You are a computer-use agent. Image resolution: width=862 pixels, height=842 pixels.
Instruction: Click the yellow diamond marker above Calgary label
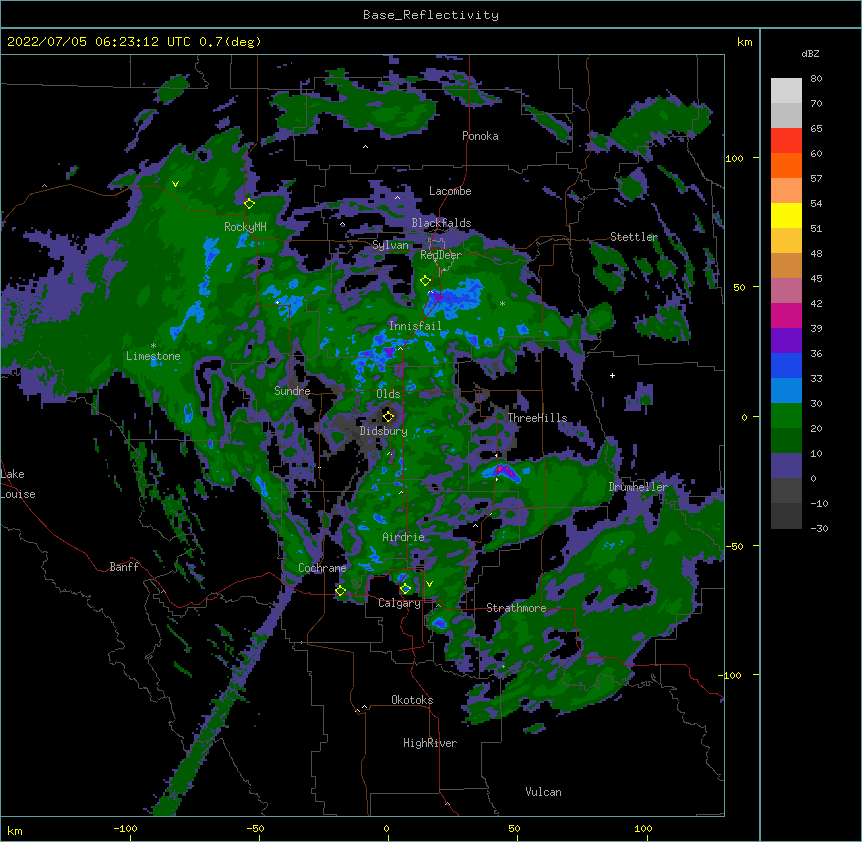(405, 589)
